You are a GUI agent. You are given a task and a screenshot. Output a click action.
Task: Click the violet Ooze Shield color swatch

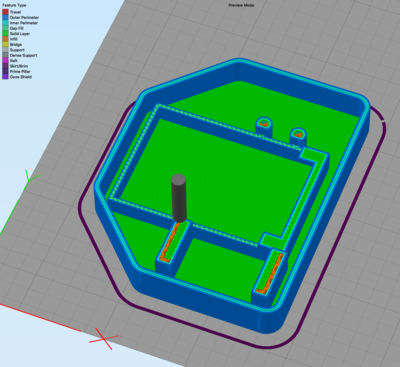(x=5, y=77)
